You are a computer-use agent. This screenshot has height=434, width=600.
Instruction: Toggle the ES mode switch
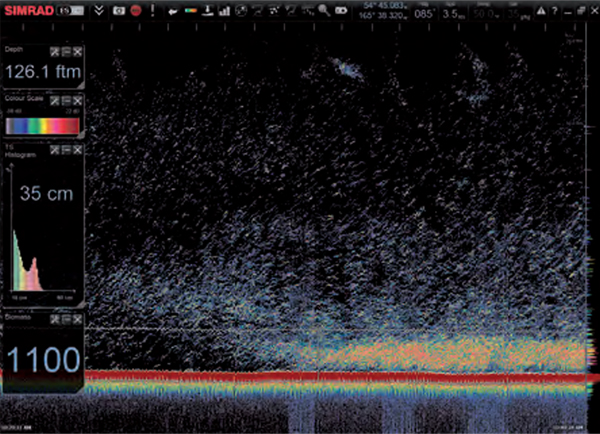point(70,10)
